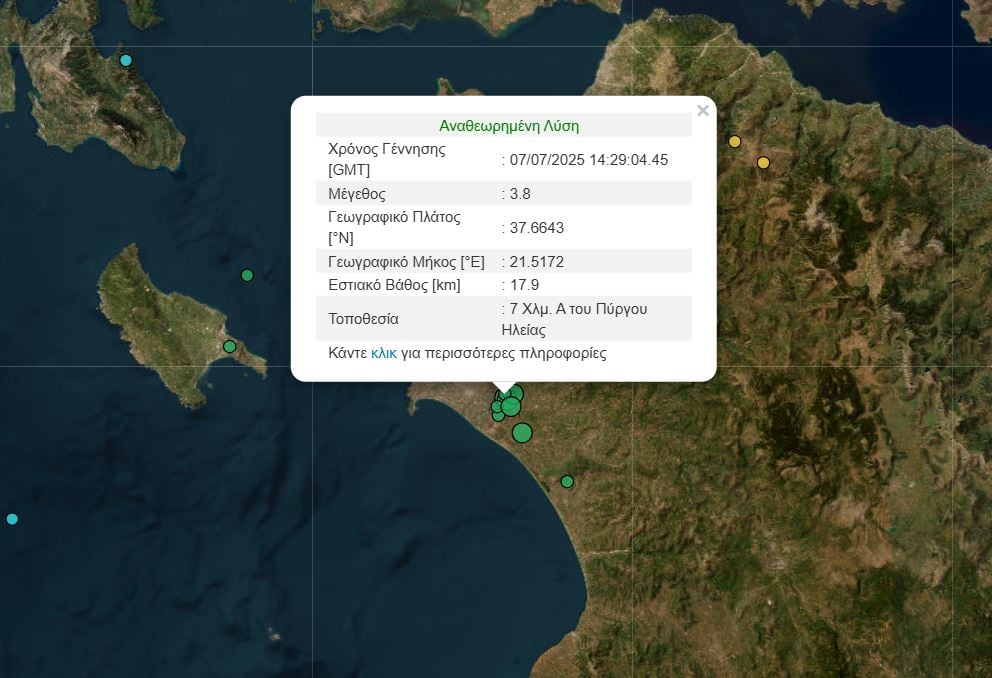The height and width of the screenshot is (678, 992).
Task: Click the focal depth value 17.9
Action: click(x=524, y=285)
